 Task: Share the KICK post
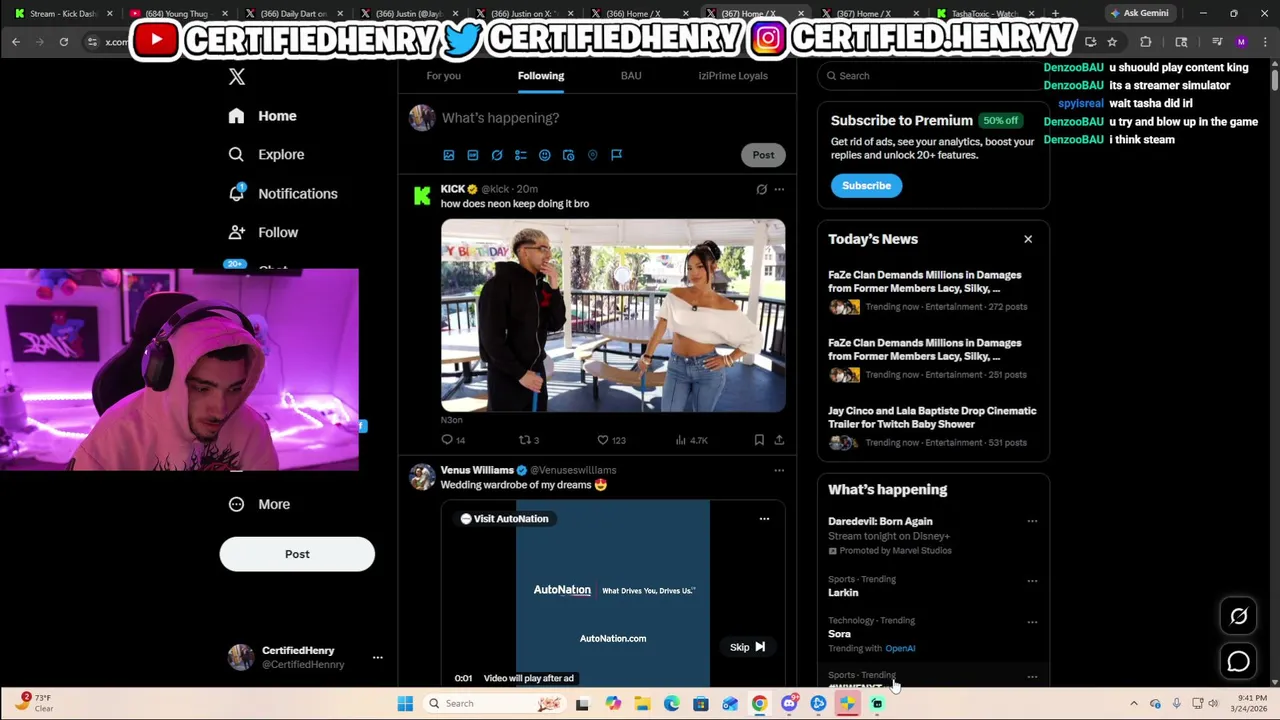[779, 440]
